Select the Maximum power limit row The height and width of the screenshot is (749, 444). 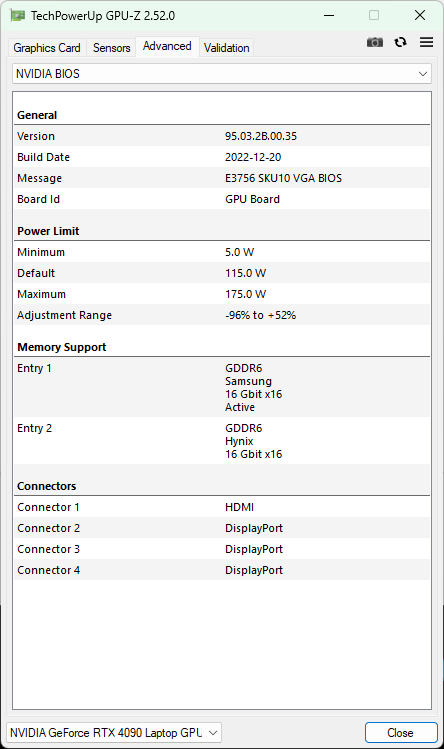(x=222, y=294)
